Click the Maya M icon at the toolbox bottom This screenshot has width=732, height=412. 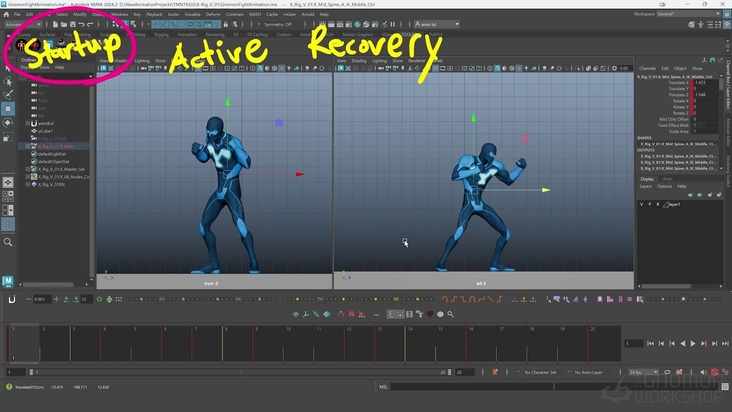(8, 281)
